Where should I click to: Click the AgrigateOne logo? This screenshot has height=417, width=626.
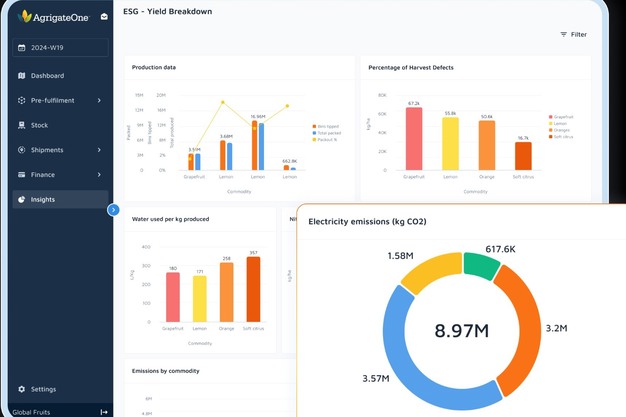[54, 16]
